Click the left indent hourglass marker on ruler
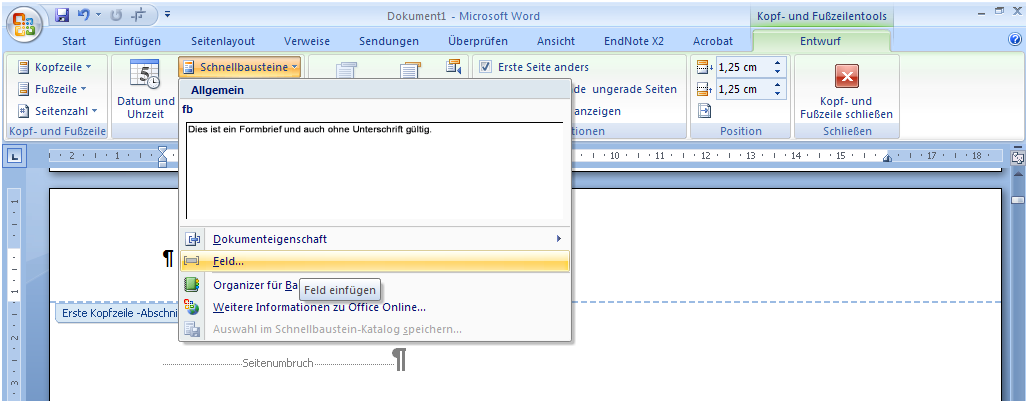 pyautogui.click(x=163, y=156)
